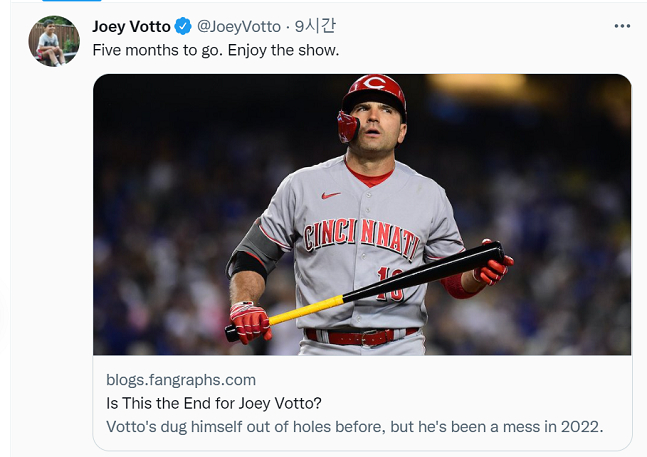Click the Joey Votto display name
Viewport: 647px width, 457px height.
131,27
